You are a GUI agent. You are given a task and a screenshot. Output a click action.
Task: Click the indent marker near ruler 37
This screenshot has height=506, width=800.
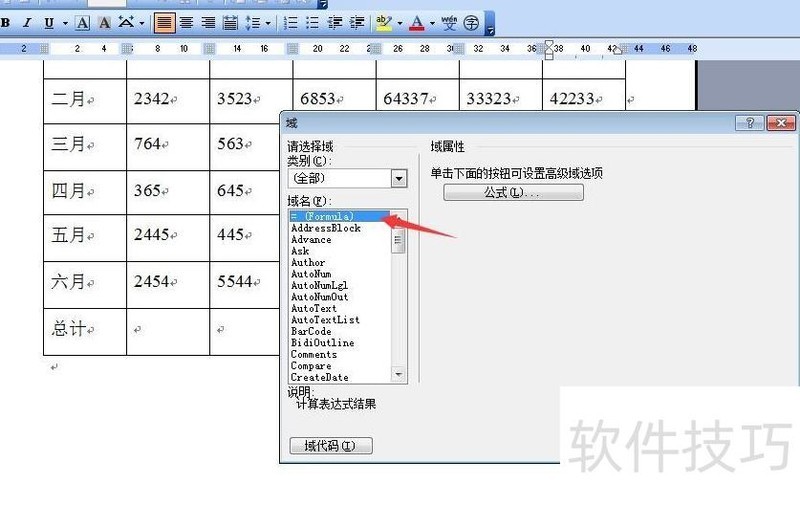pyautogui.click(x=549, y=50)
